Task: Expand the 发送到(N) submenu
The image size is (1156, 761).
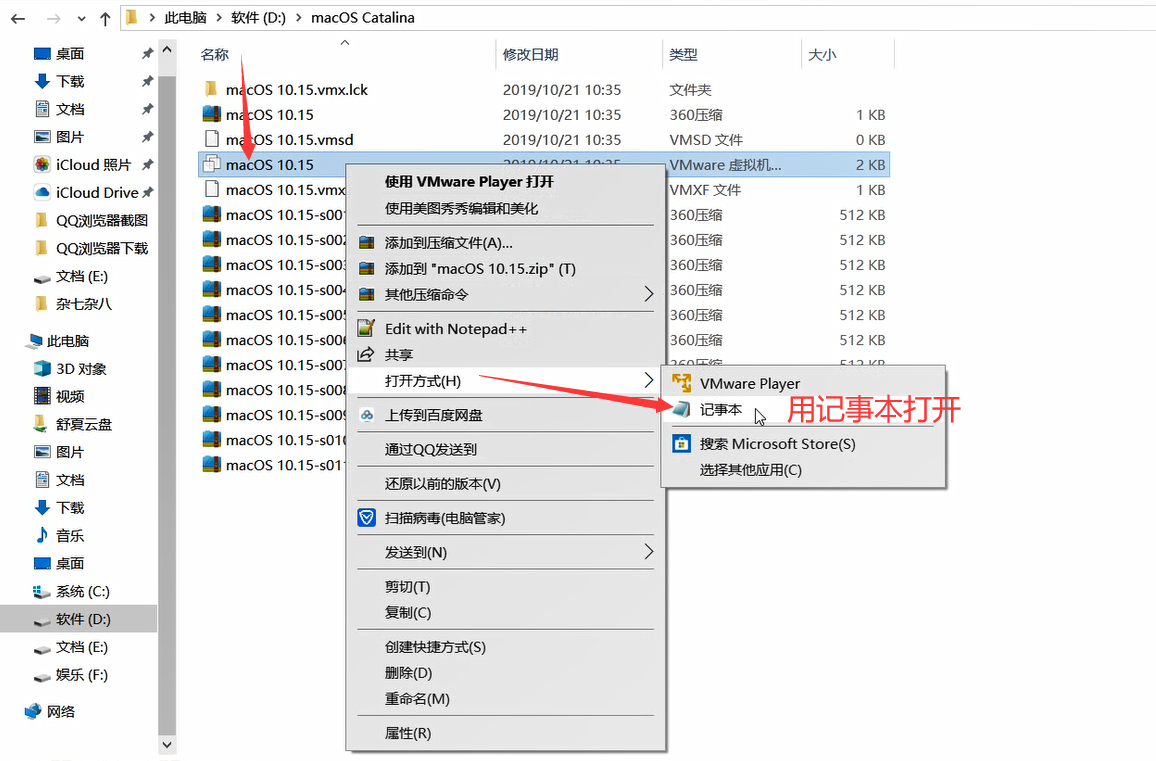Action: (x=418, y=551)
